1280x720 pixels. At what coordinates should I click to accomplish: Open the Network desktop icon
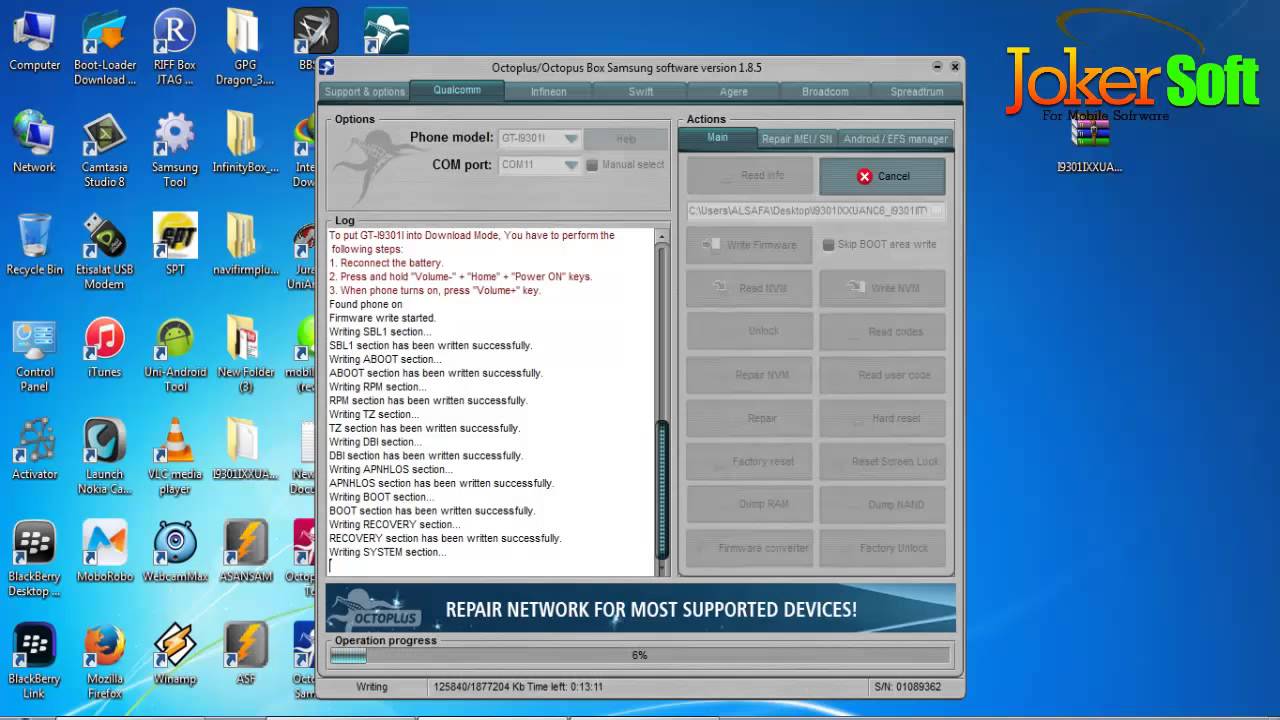coord(34,143)
